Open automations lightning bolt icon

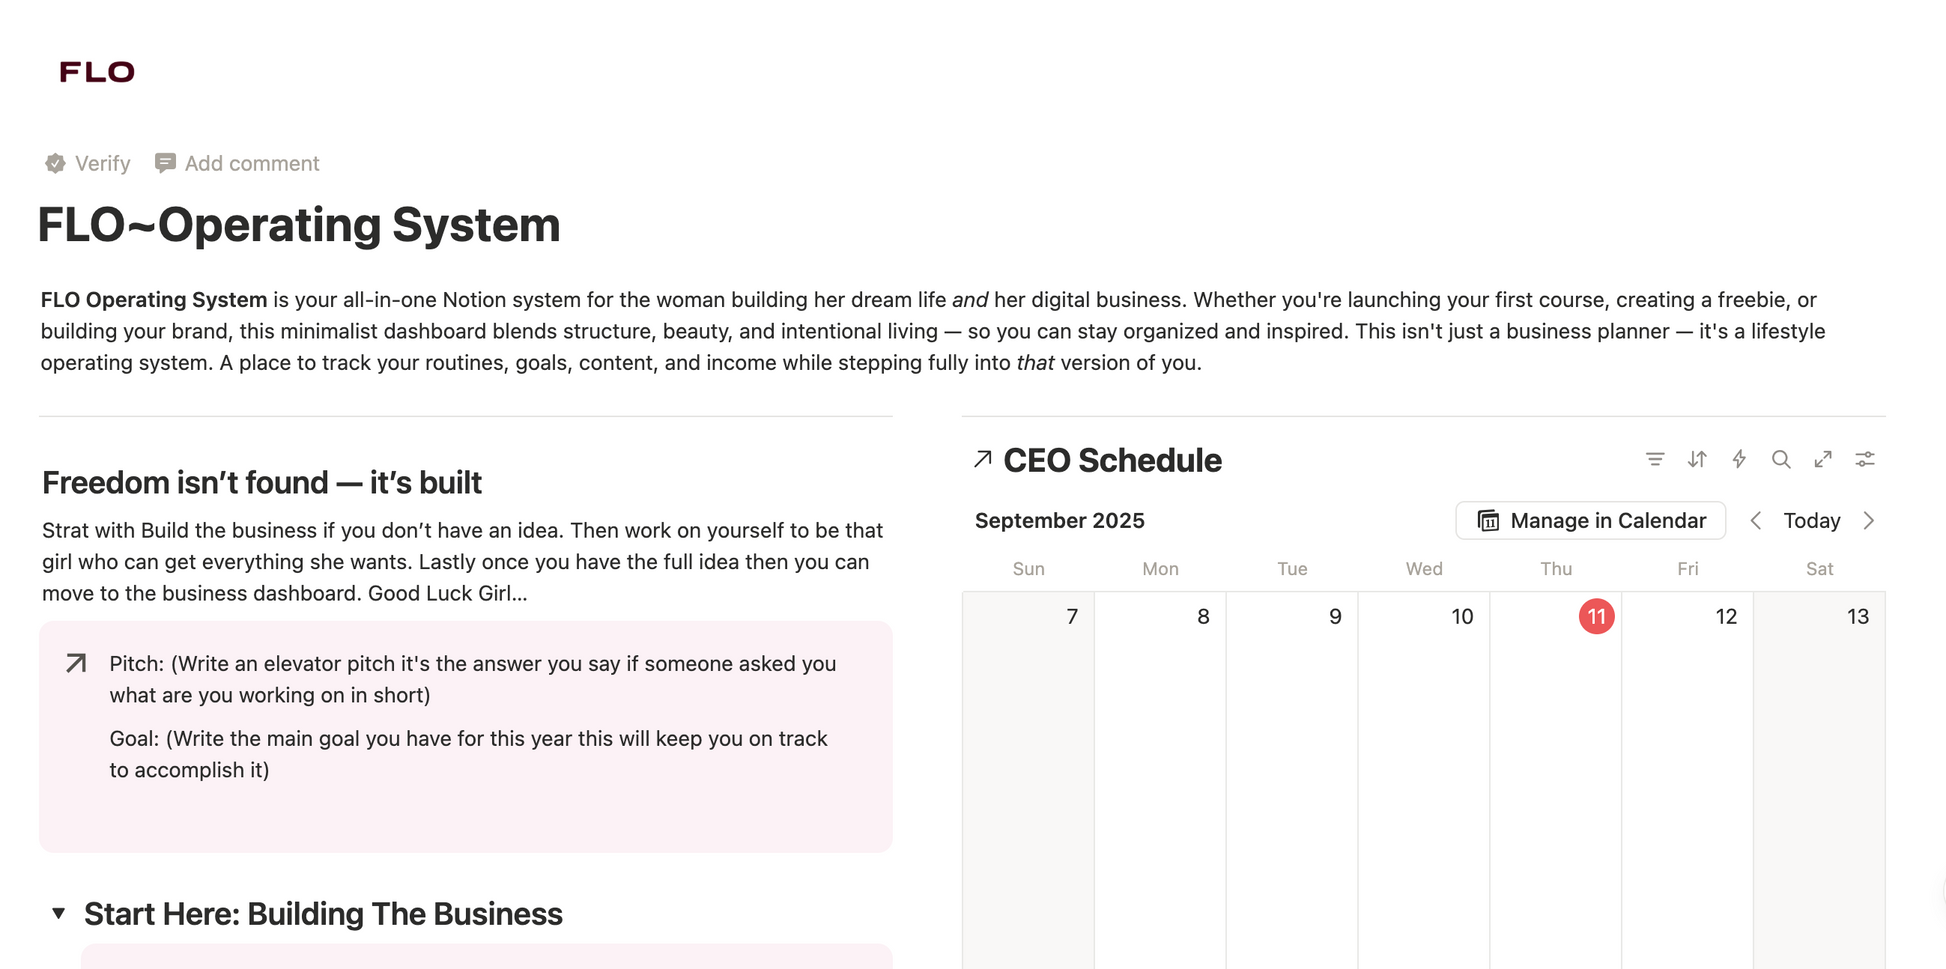[x=1739, y=459]
